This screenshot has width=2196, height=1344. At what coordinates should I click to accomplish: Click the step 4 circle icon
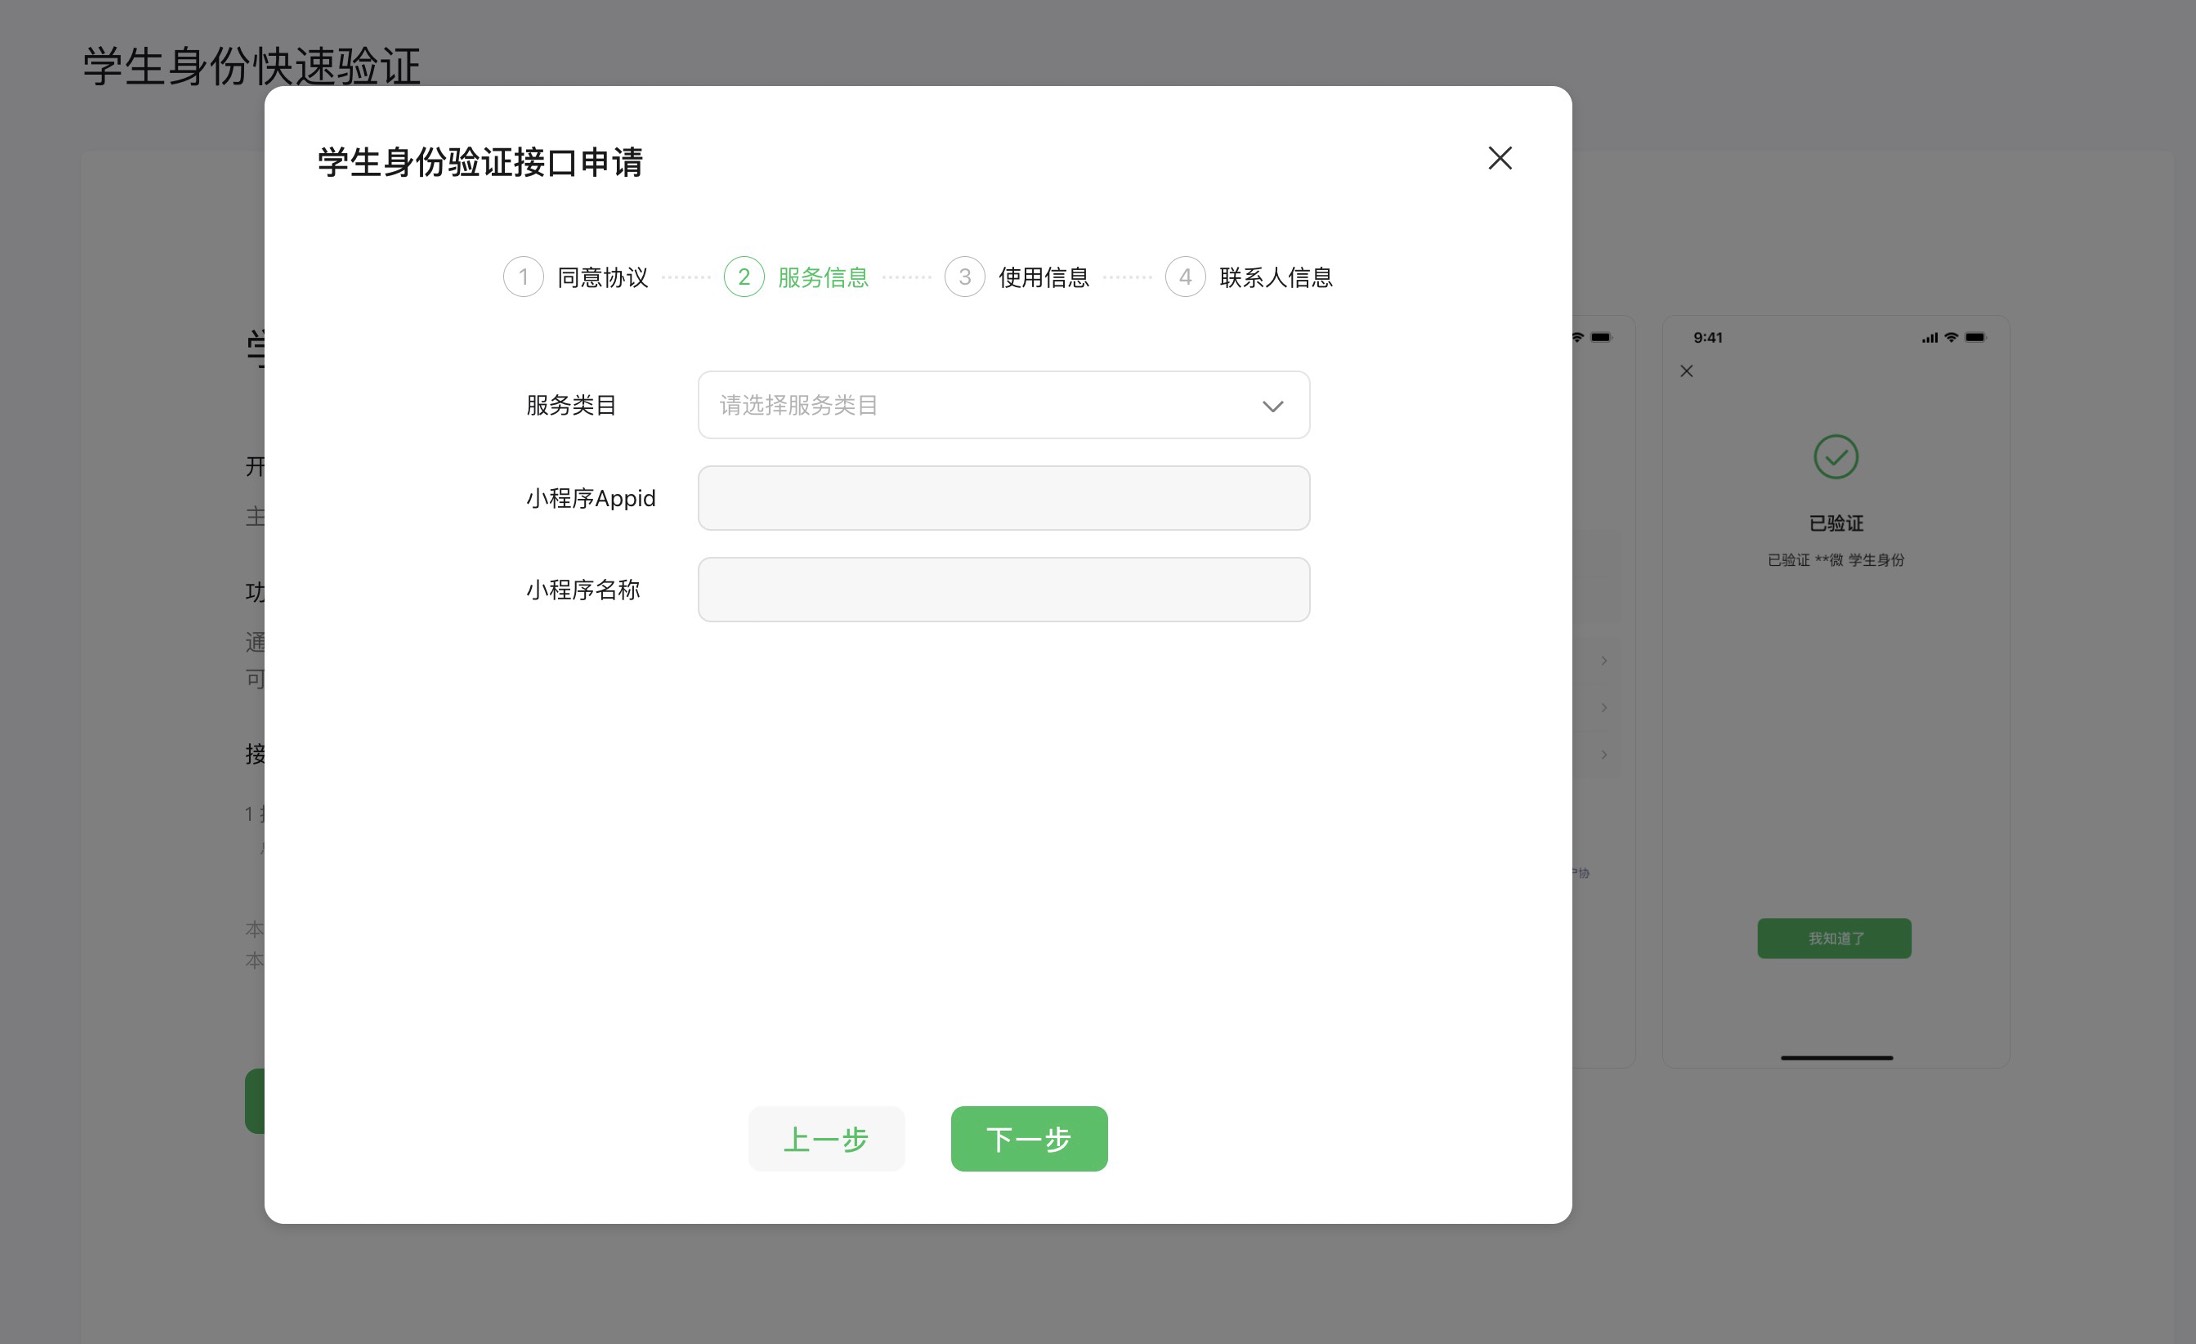point(1185,277)
